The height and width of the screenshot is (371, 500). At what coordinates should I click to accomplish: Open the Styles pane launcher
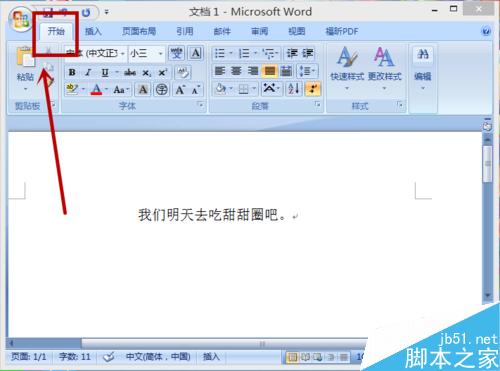400,105
